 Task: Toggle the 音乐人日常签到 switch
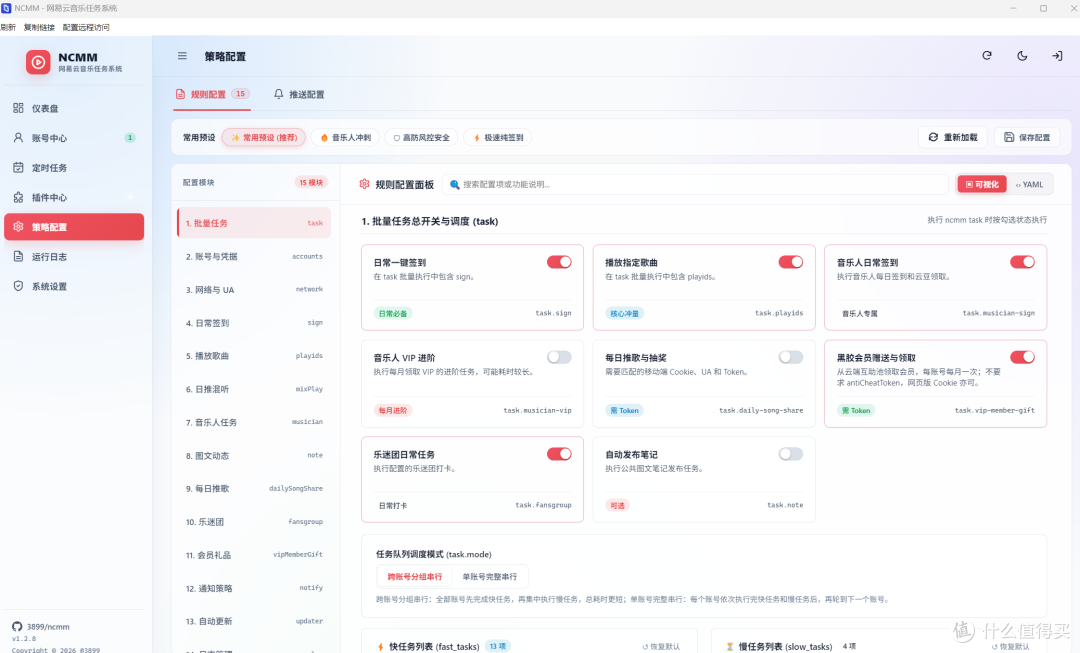click(x=1022, y=262)
